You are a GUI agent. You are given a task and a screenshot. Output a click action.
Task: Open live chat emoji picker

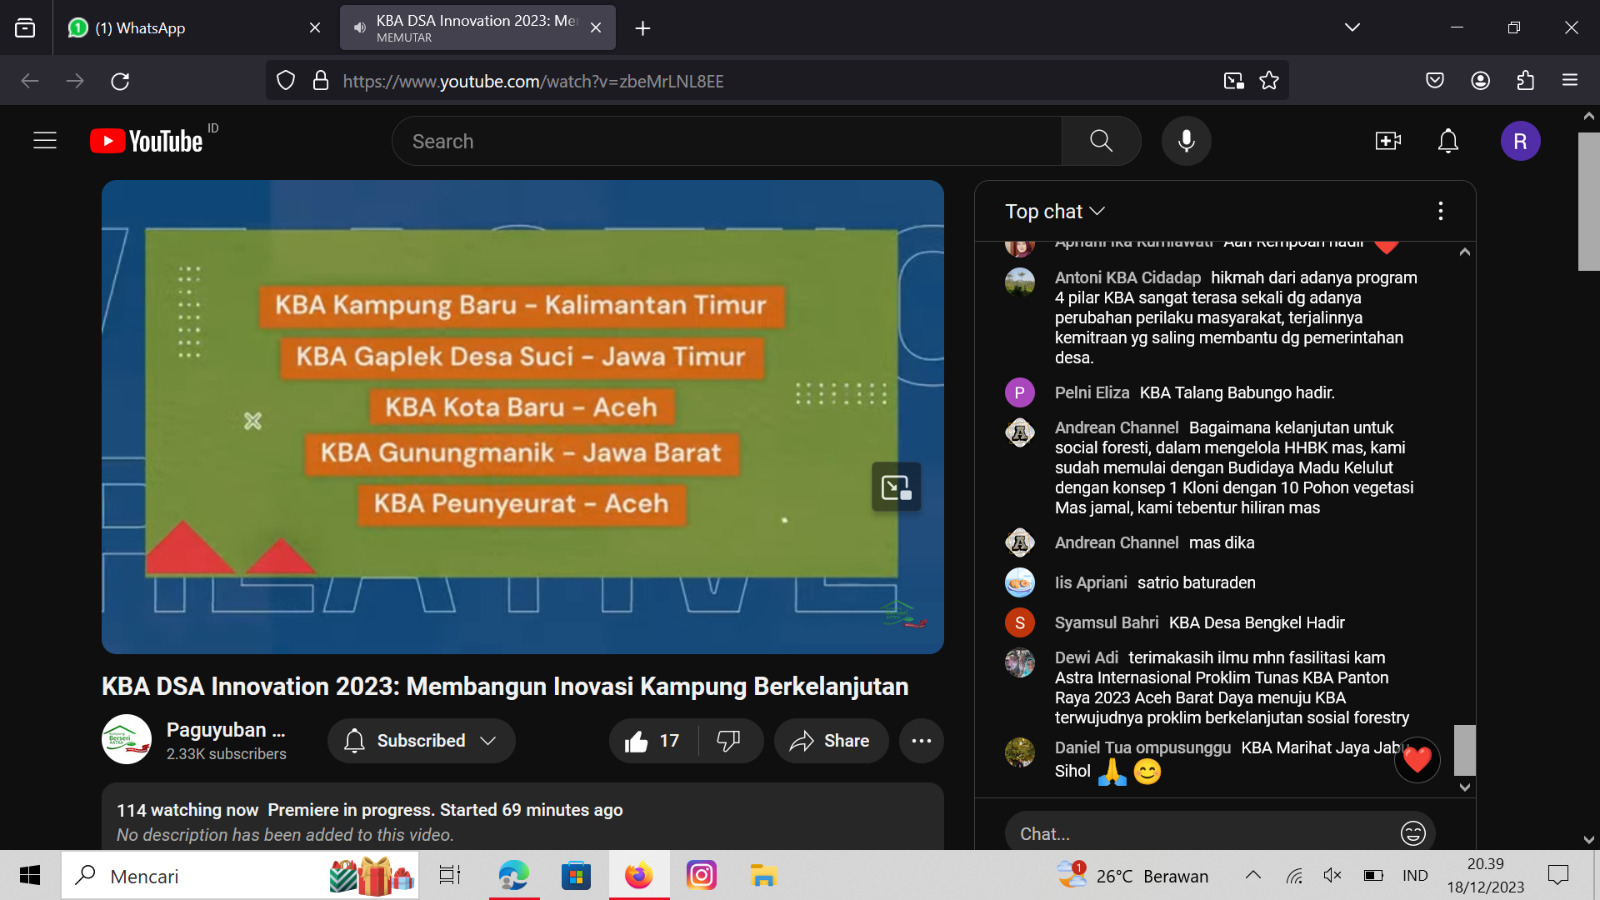1413,833
